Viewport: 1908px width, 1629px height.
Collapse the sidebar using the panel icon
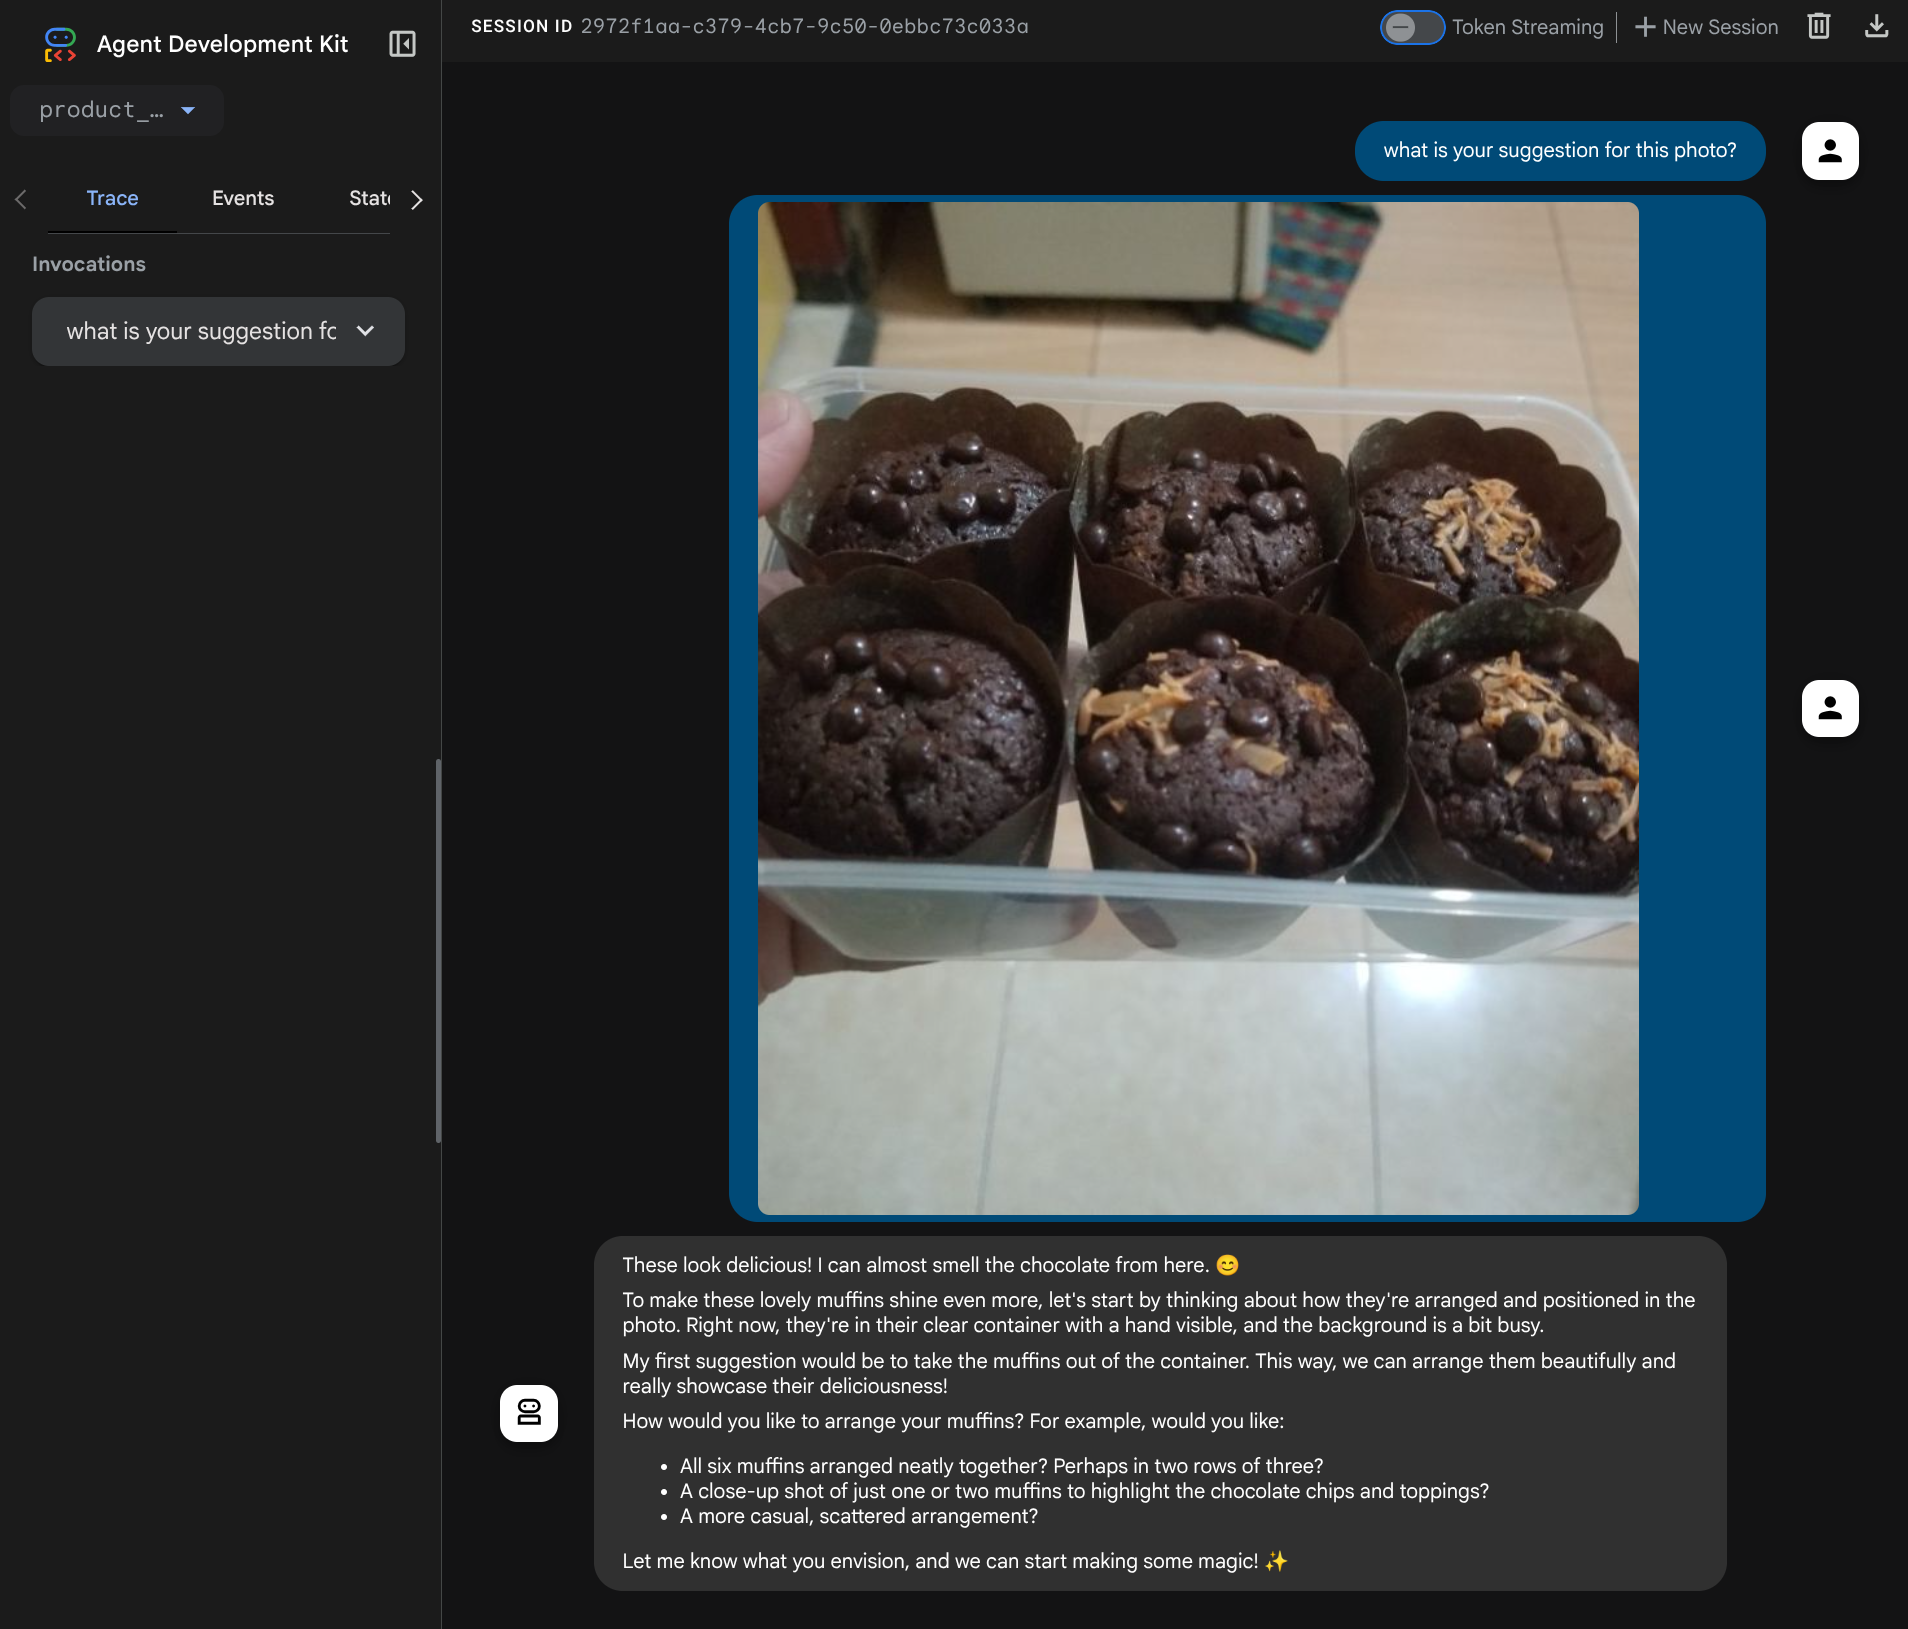(x=400, y=44)
